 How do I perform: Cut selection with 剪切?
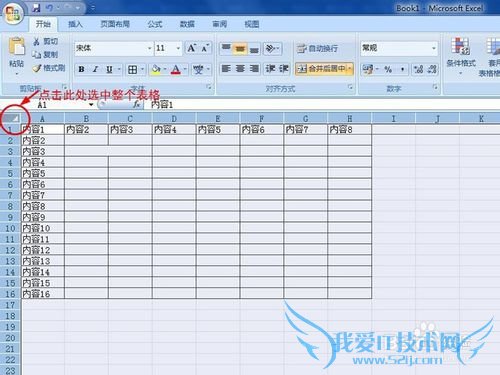click(x=46, y=42)
